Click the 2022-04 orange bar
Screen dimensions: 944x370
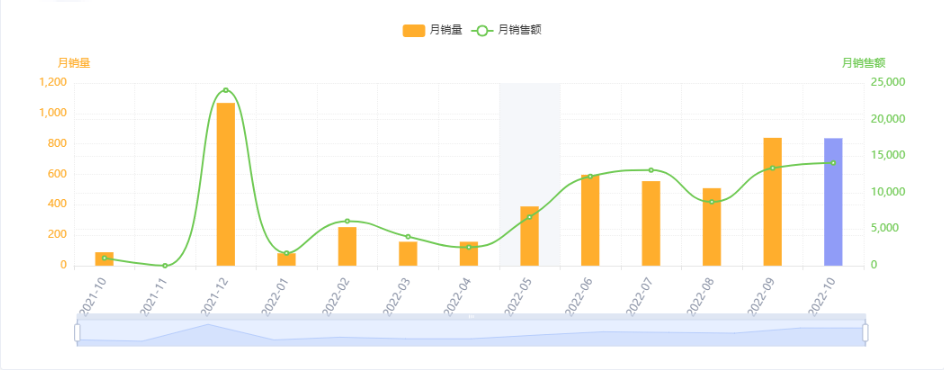coord(469,254)
